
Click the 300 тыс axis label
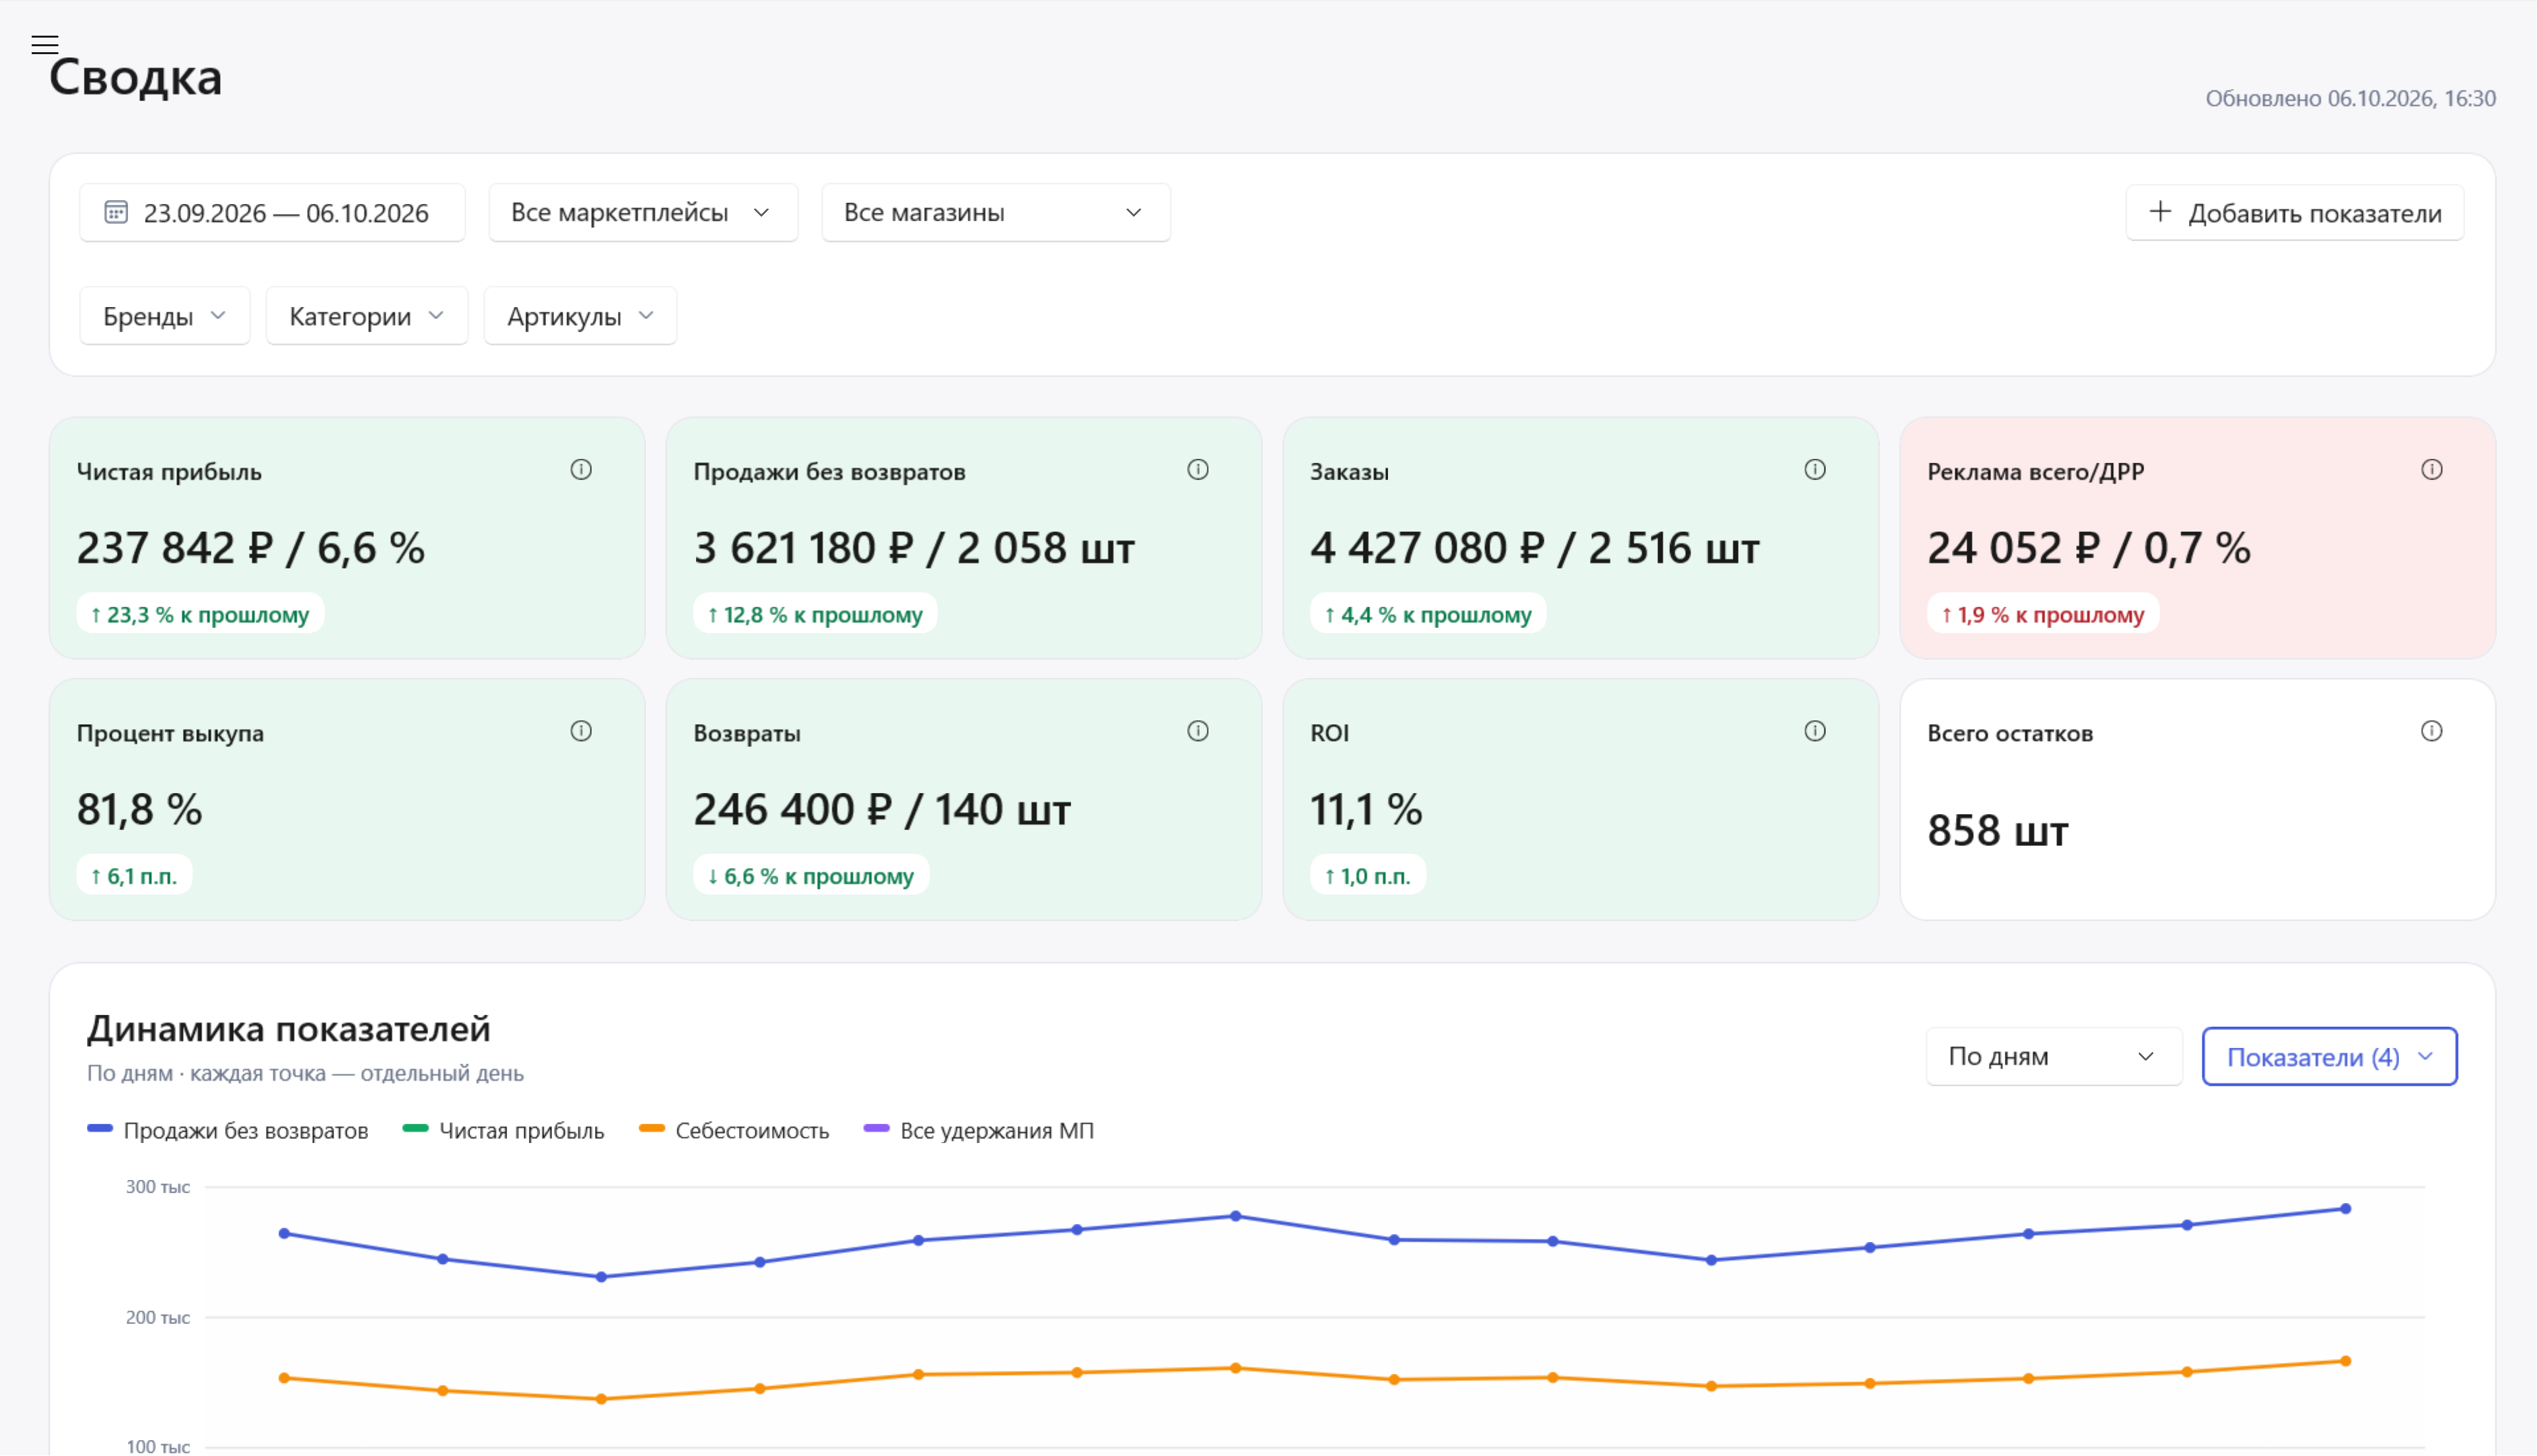[157, 1186]
